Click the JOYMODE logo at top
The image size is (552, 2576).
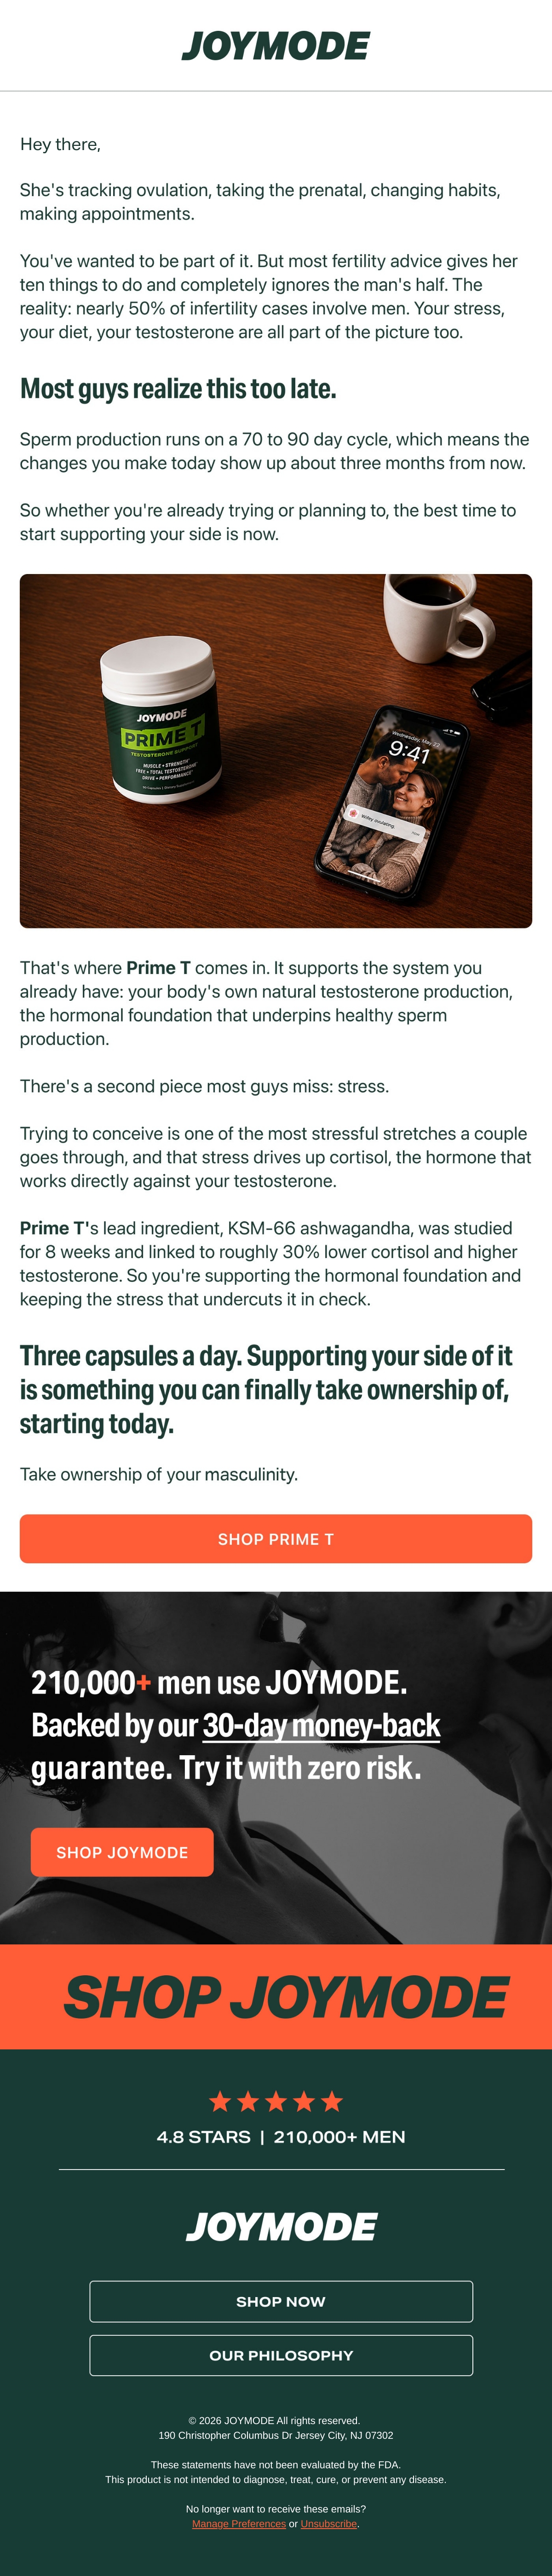tap(276, 46)
